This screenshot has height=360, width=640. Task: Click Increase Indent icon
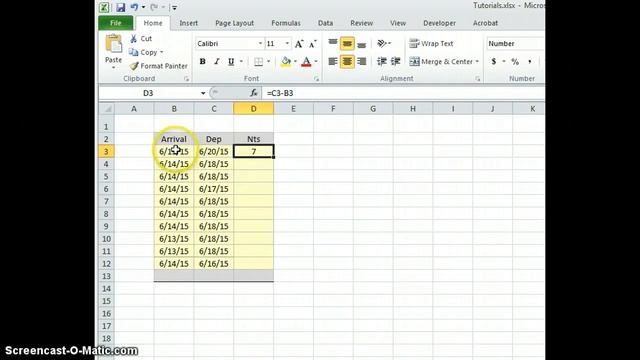point(396,62)
